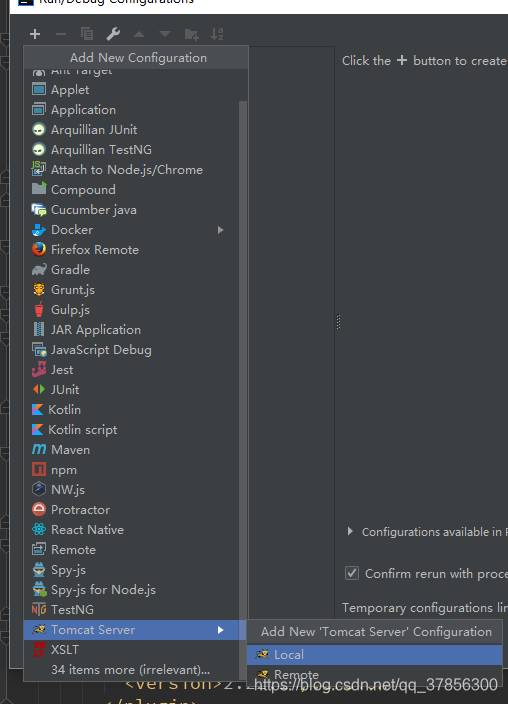This screenshot has height=704, width=508.
Task: Click the Copy Configuration toolbar icon
Action: pos(87,34)
